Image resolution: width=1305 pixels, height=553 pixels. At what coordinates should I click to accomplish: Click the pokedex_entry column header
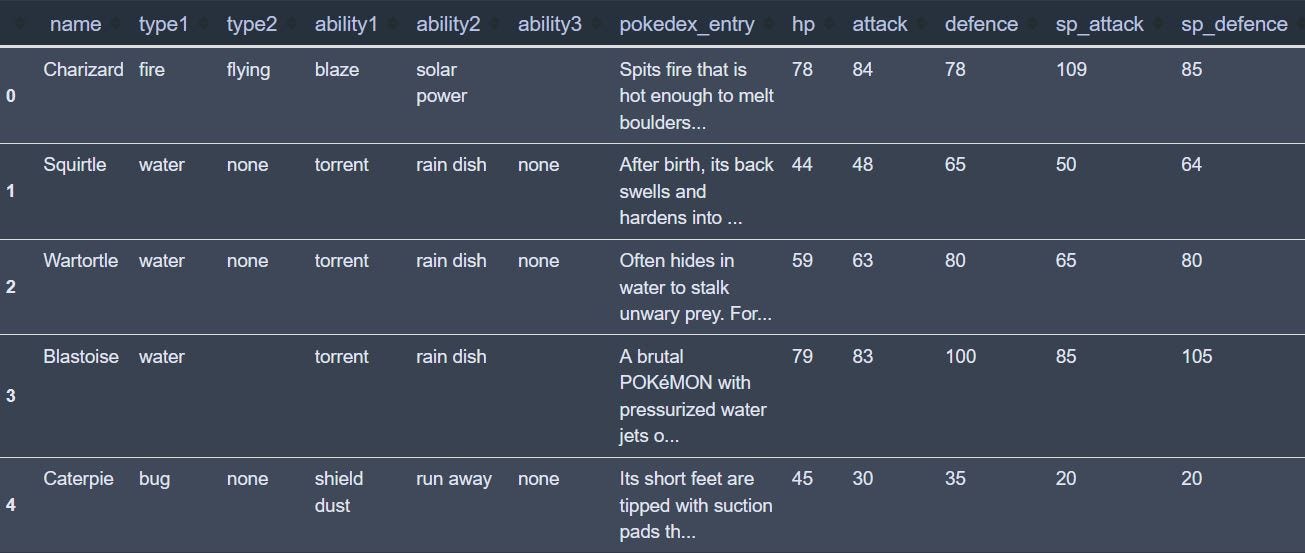click(x=686, y=24)
